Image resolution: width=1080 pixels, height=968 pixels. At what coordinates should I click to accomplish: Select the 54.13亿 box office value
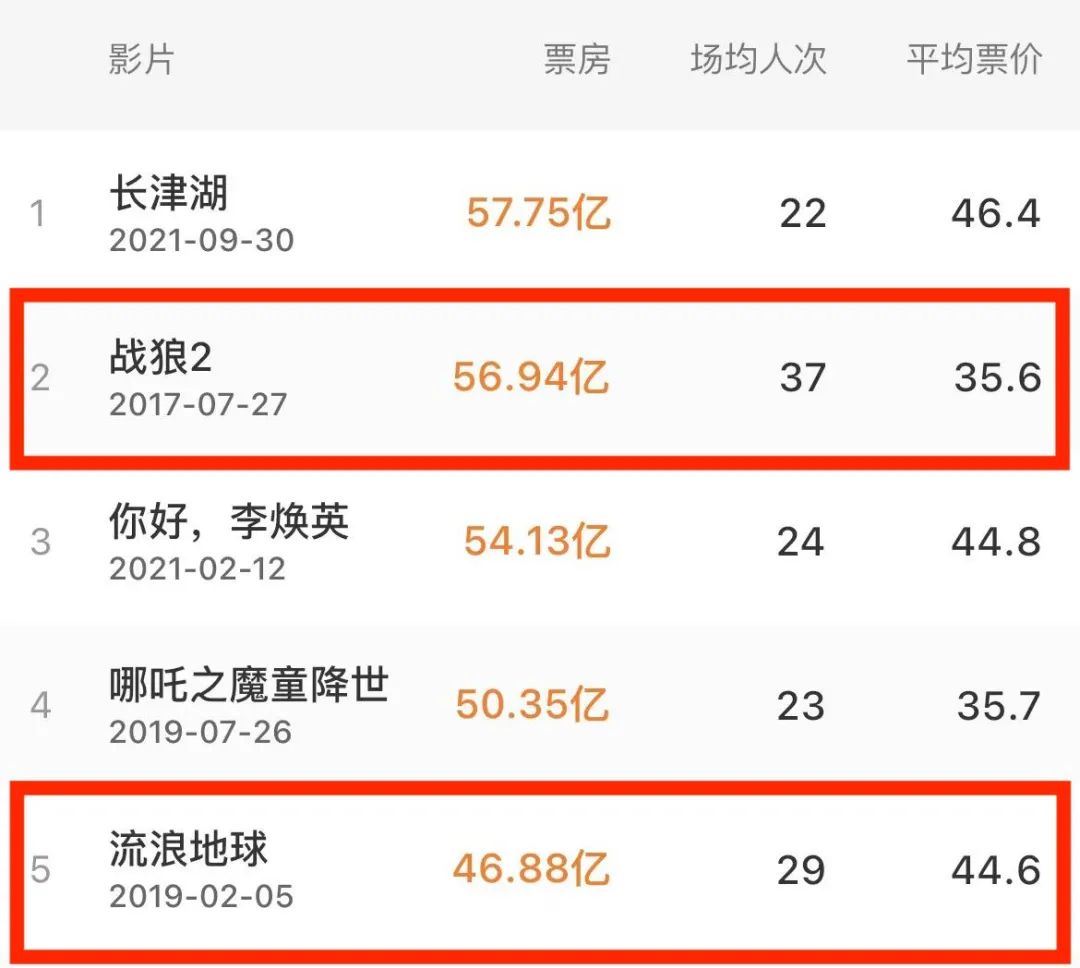click(537, 541)
